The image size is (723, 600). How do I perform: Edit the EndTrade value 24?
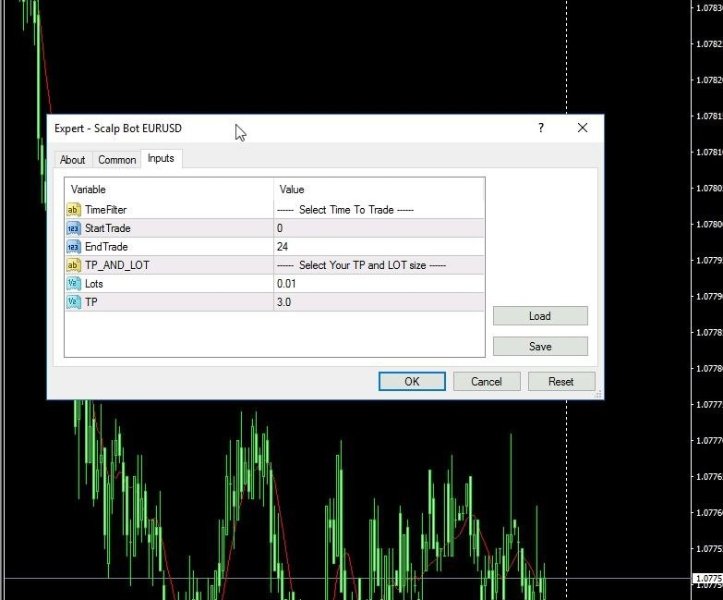coord(379,247)
